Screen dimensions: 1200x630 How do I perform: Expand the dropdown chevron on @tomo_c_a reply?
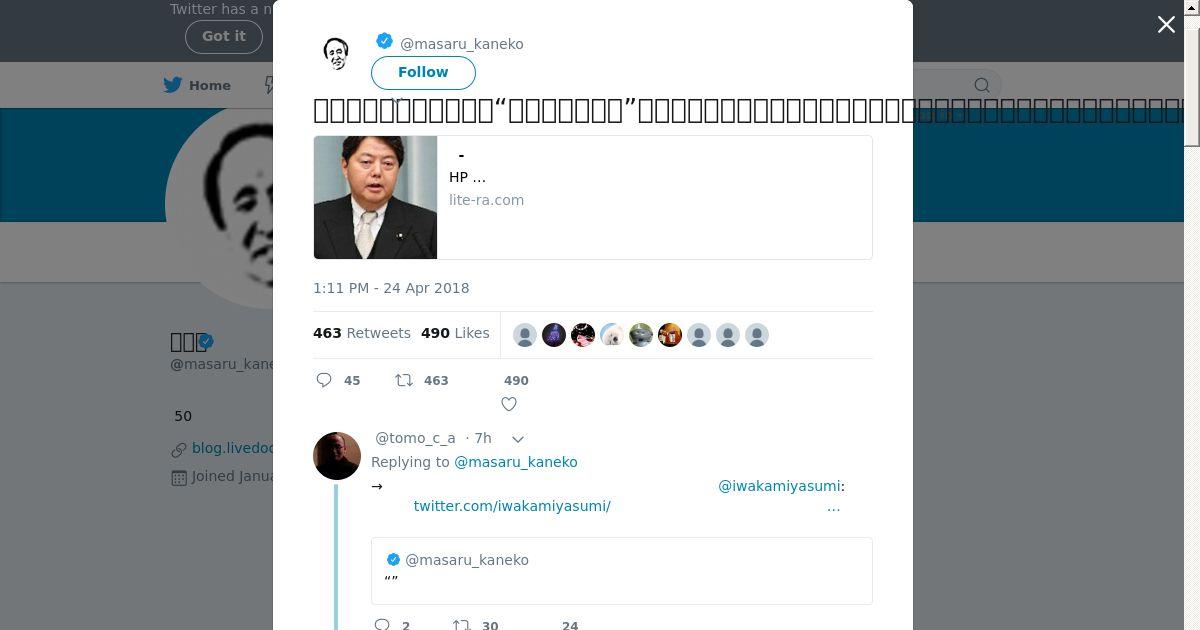pos(518,439)
